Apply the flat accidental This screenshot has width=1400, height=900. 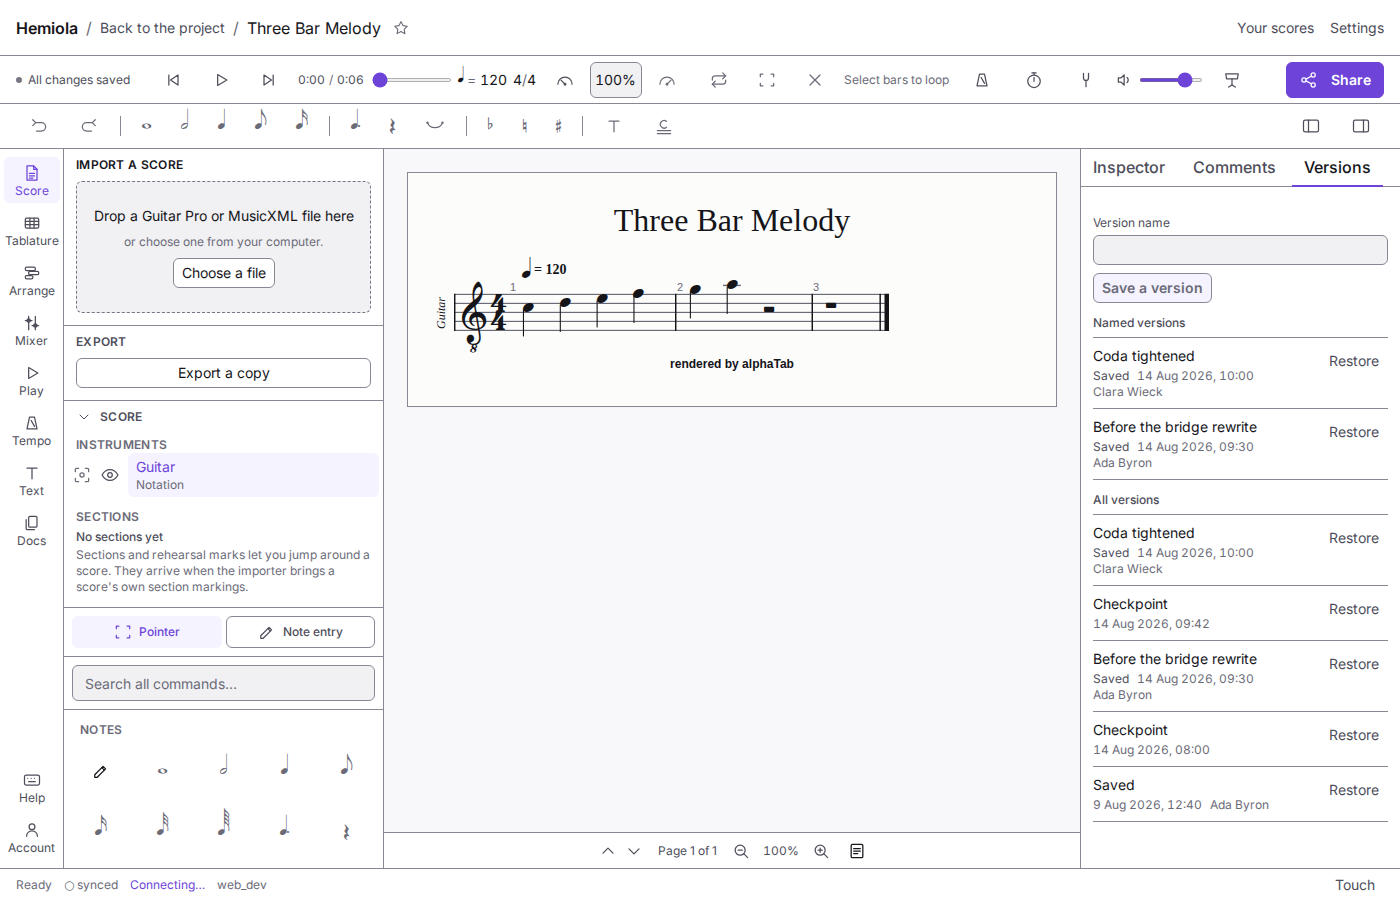point(489,125)
